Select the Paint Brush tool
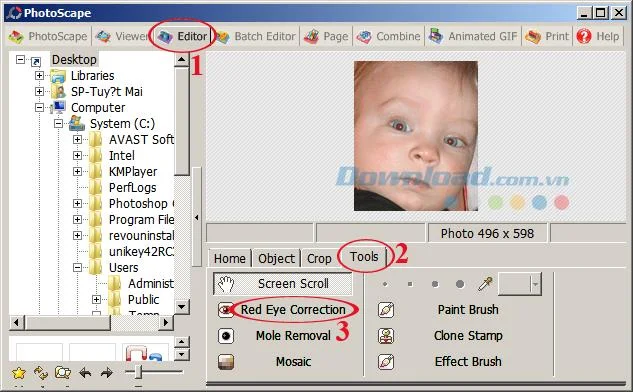 click(468, 310)
